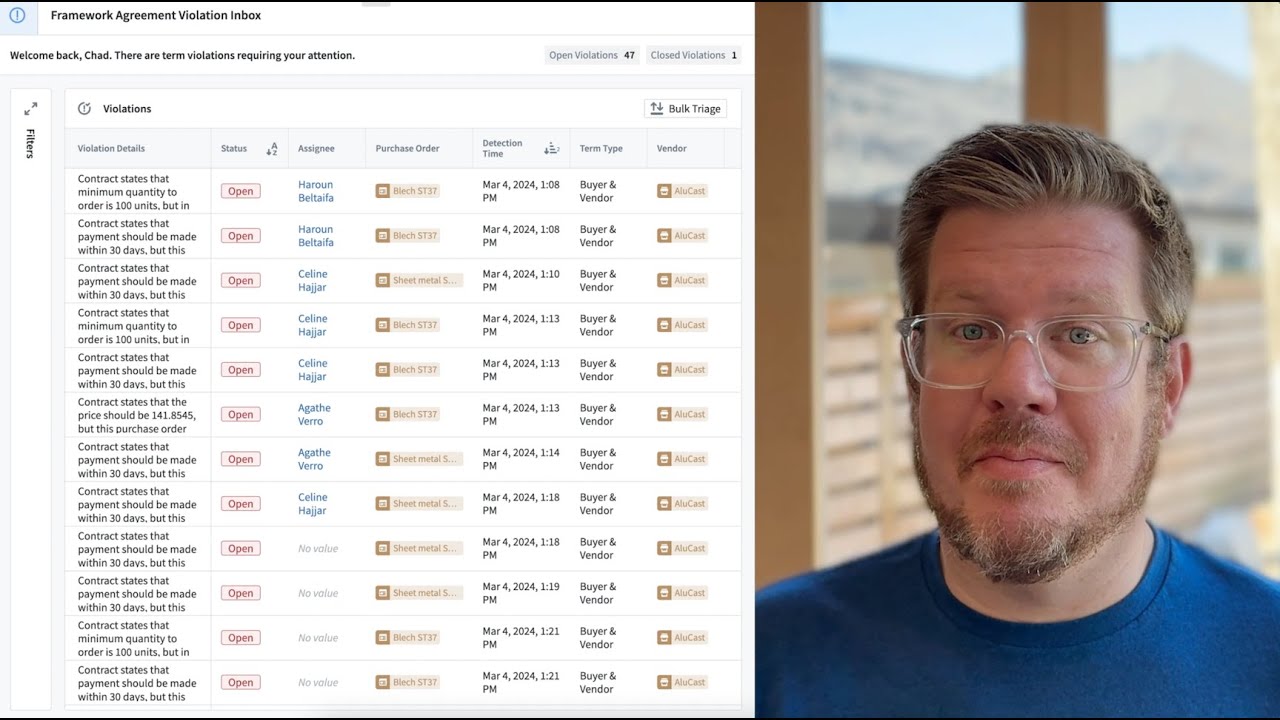1280x720 pixels.
Task: Click the Term Type column header
Action: (601, 149)
